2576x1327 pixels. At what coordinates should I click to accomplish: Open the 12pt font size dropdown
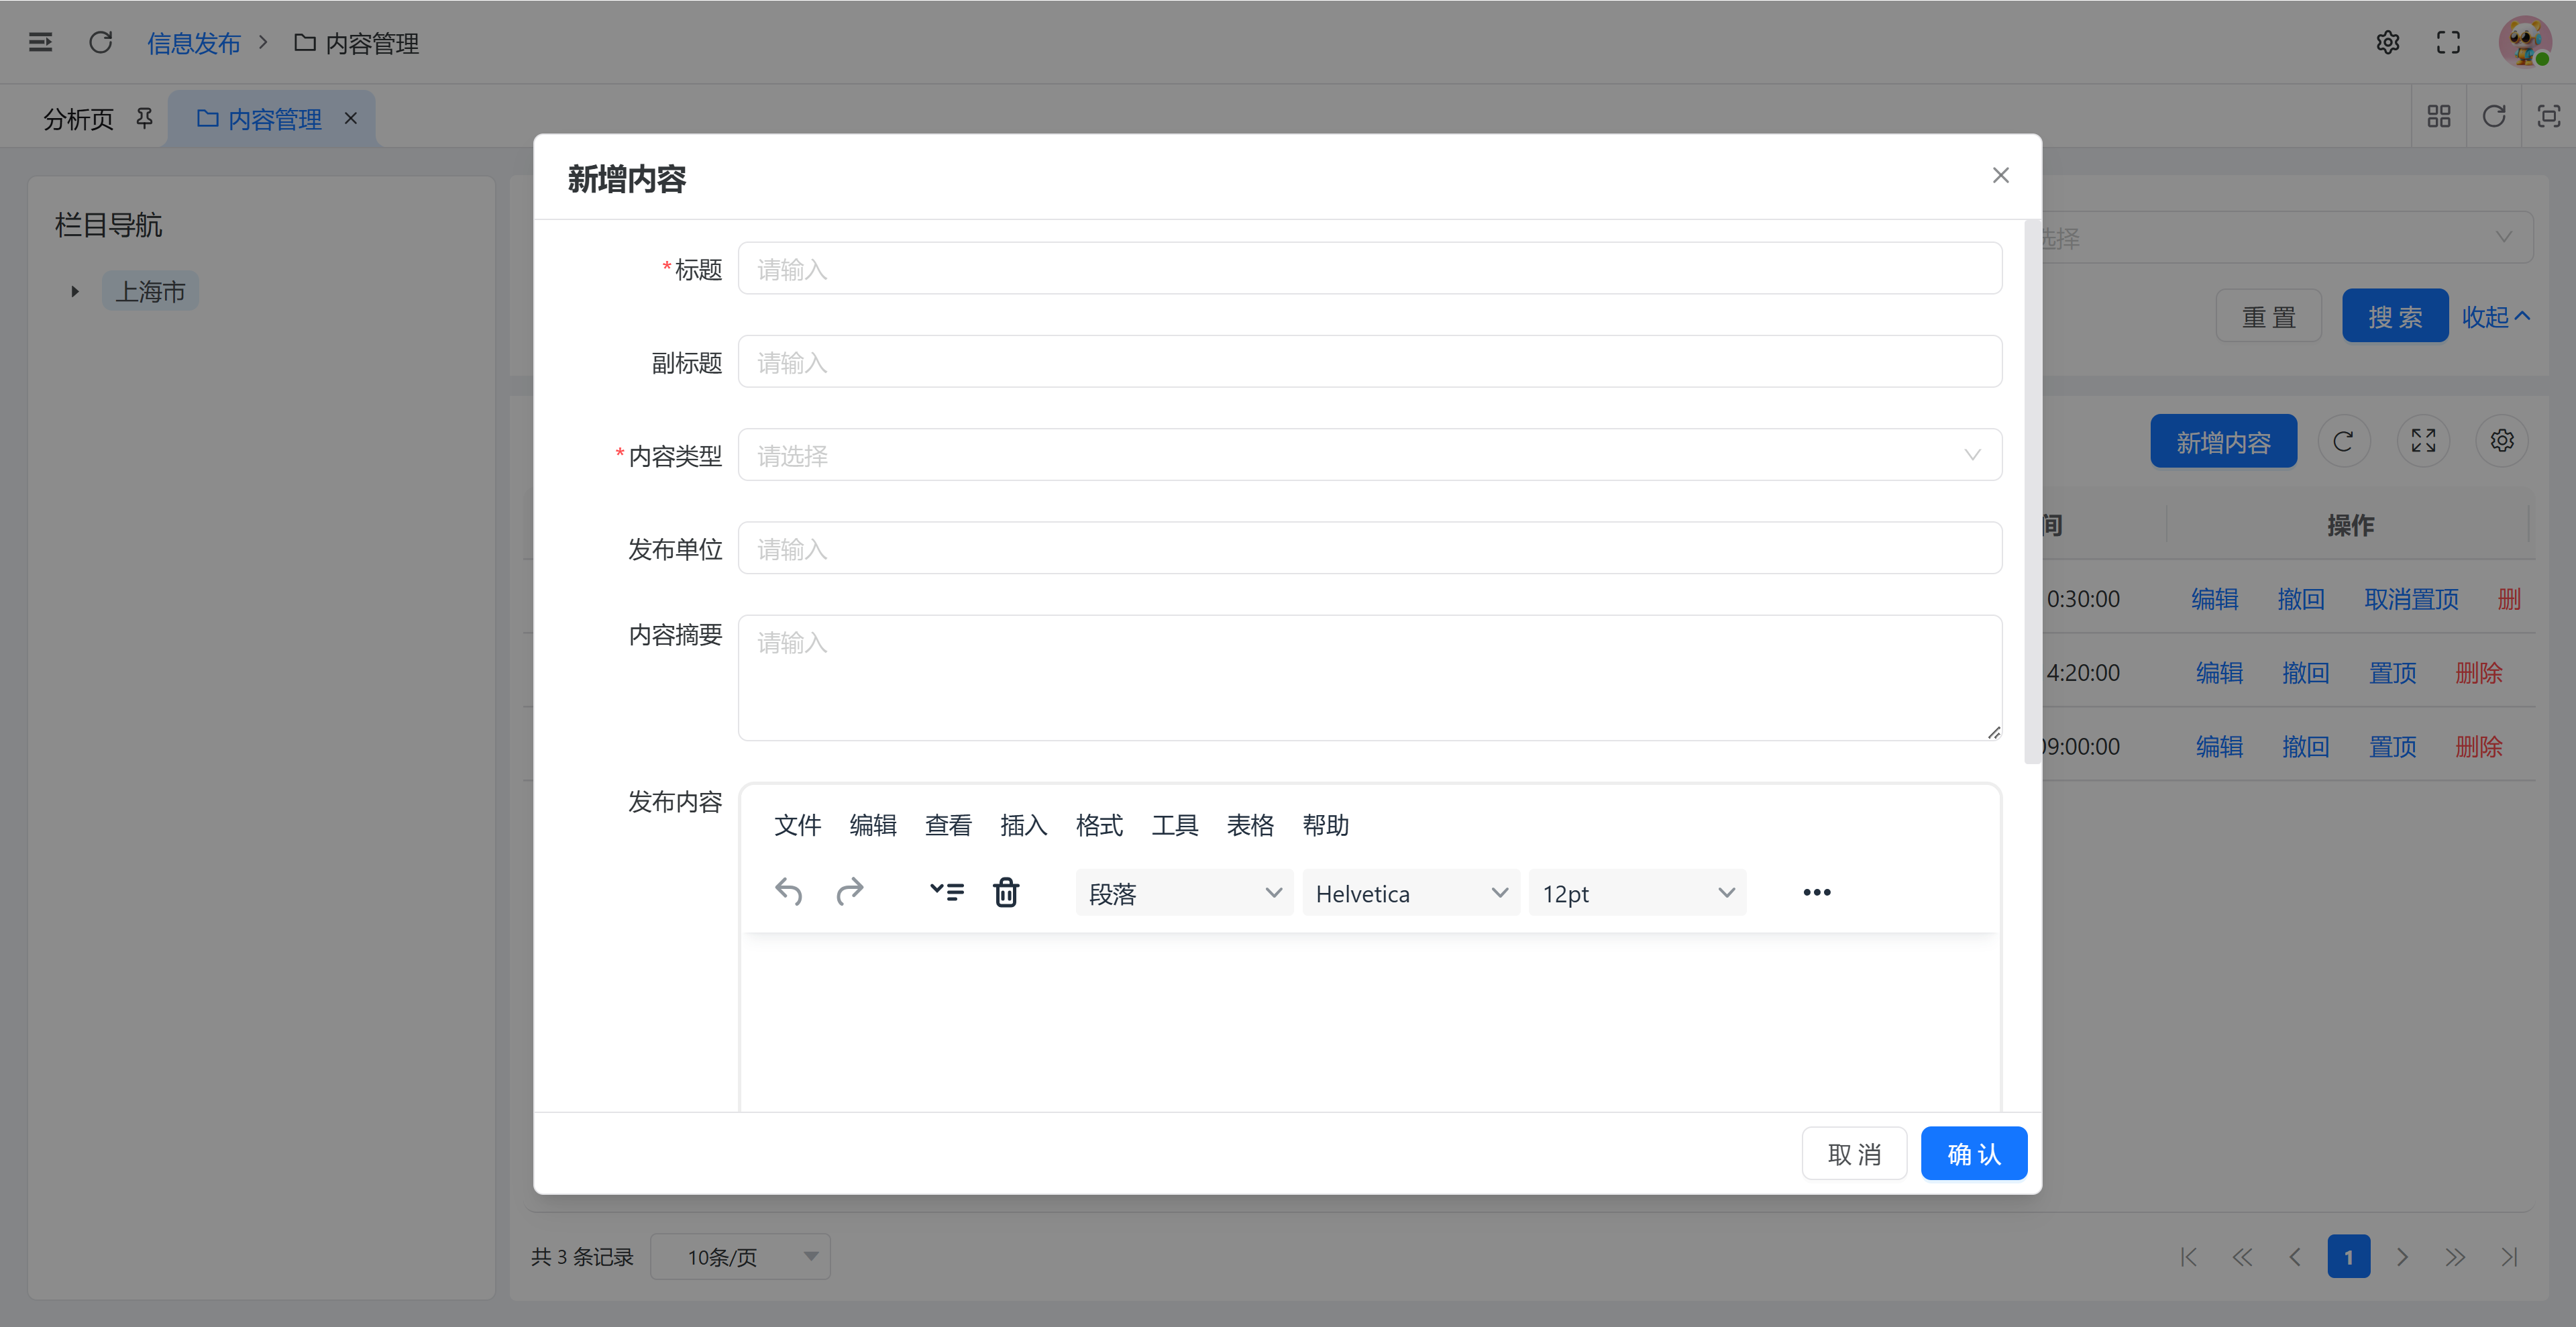click(1637, 892)
